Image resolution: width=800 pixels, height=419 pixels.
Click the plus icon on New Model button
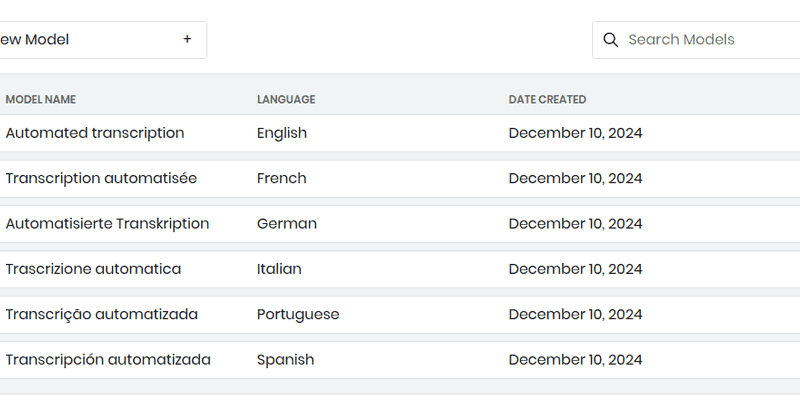[187, 39]
